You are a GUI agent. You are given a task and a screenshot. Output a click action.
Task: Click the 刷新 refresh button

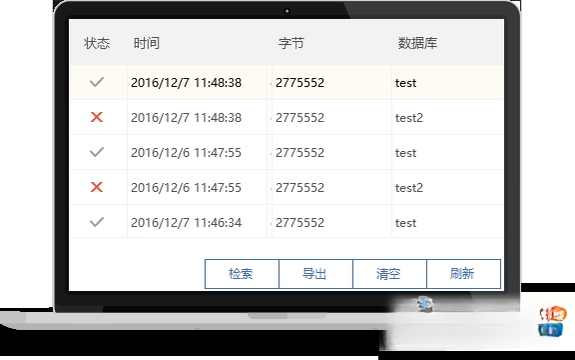coord(464,274)
